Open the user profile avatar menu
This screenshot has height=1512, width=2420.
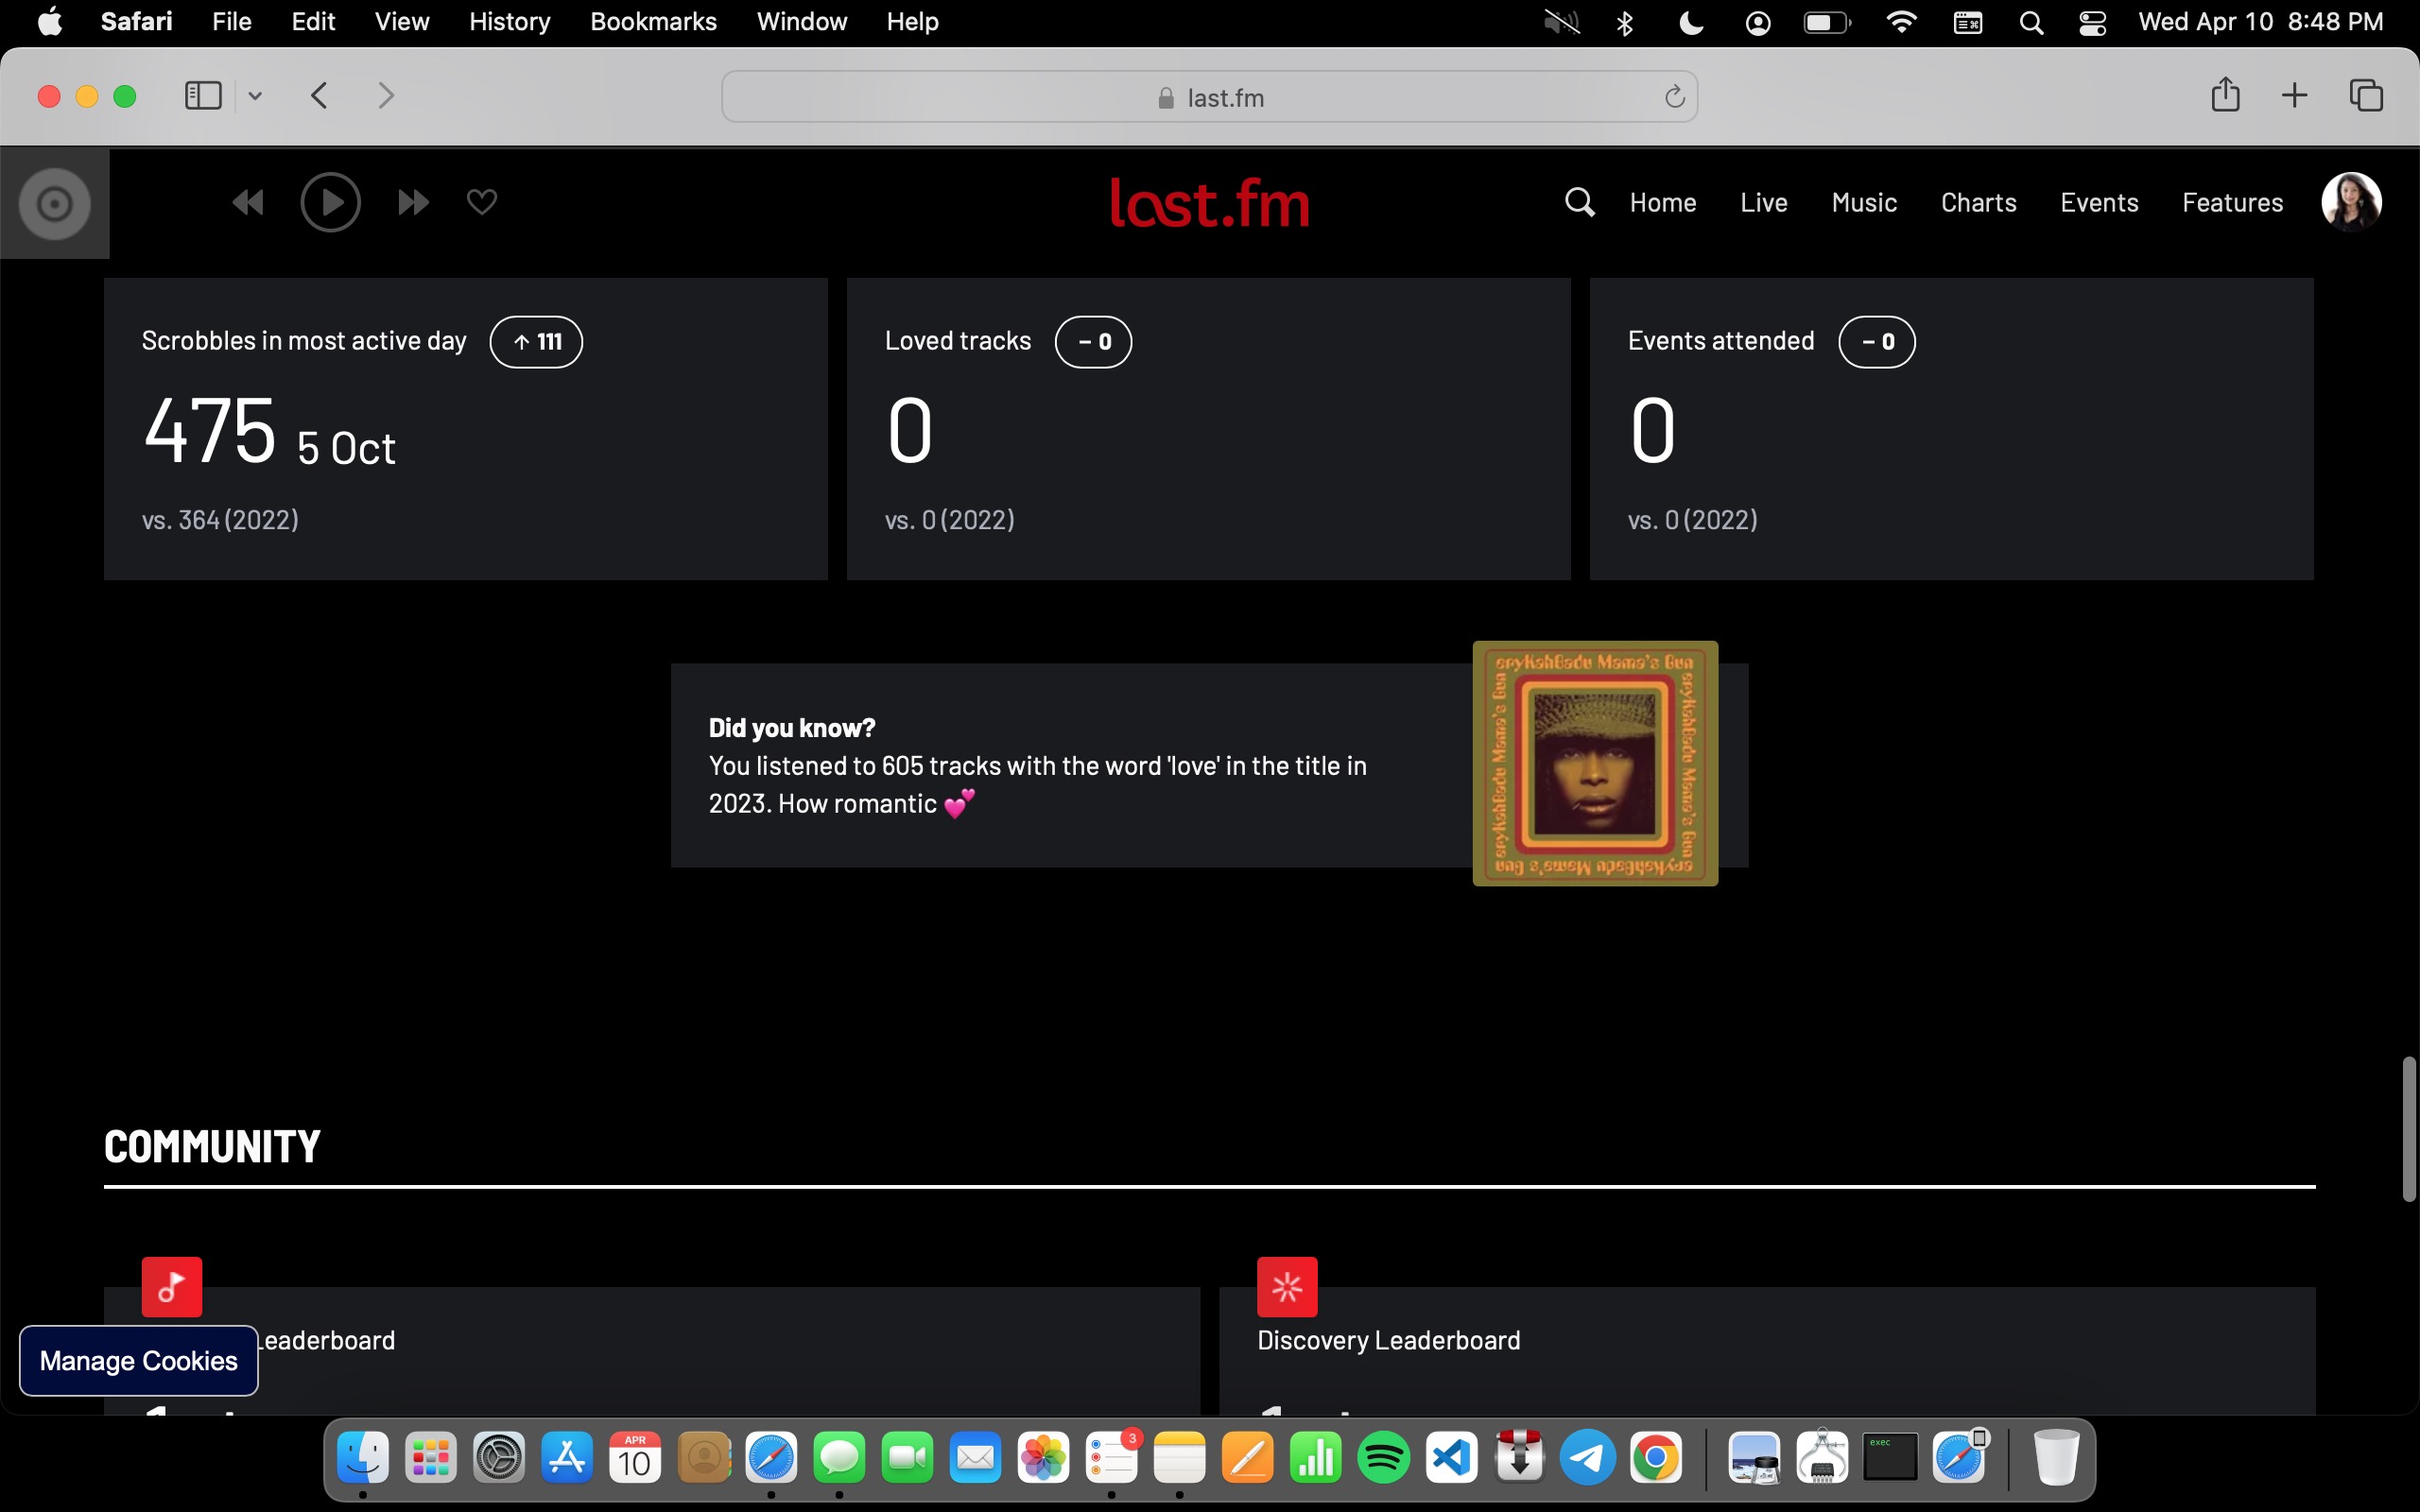(2350, 202)
